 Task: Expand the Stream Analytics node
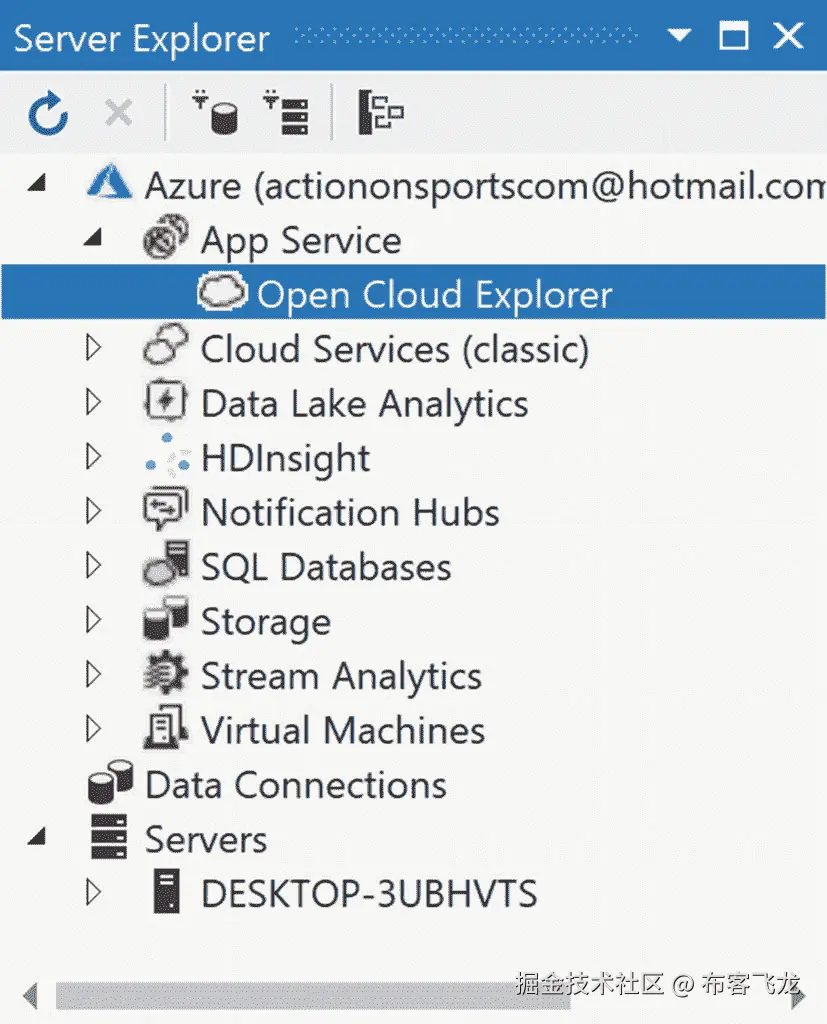(x=93, y=674)
